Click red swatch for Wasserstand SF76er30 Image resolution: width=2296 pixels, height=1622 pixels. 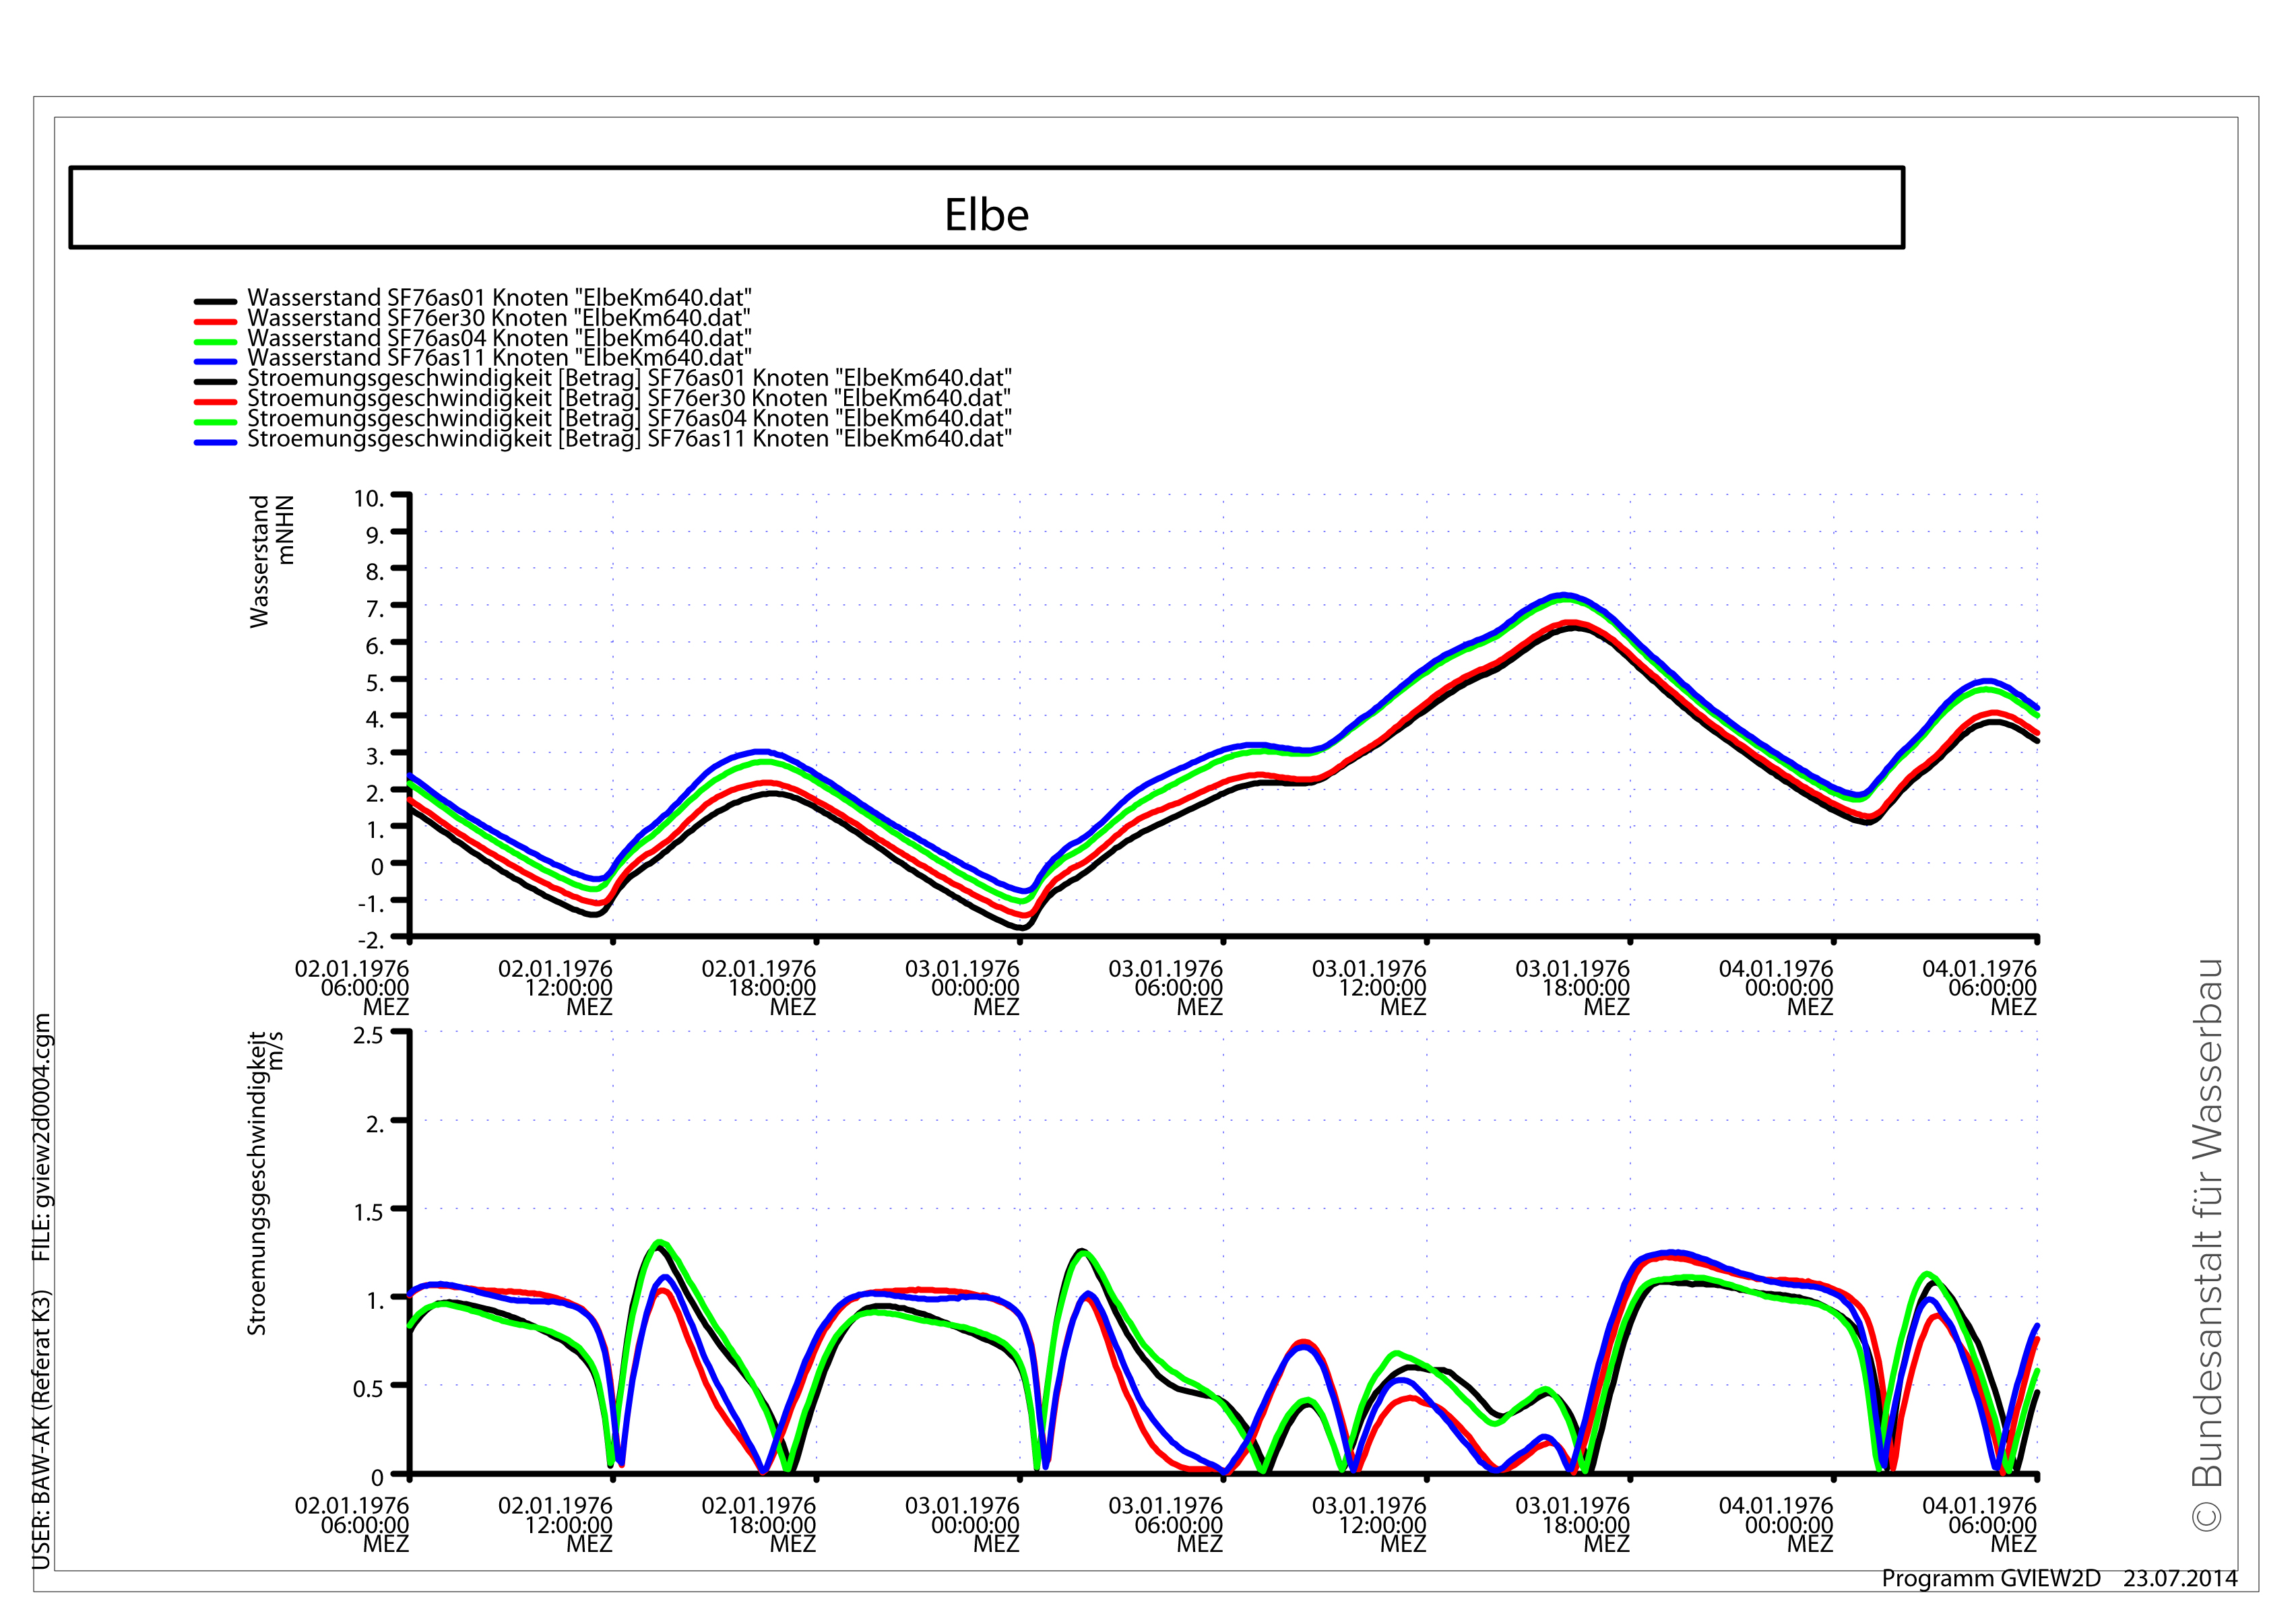pos(215,321)
